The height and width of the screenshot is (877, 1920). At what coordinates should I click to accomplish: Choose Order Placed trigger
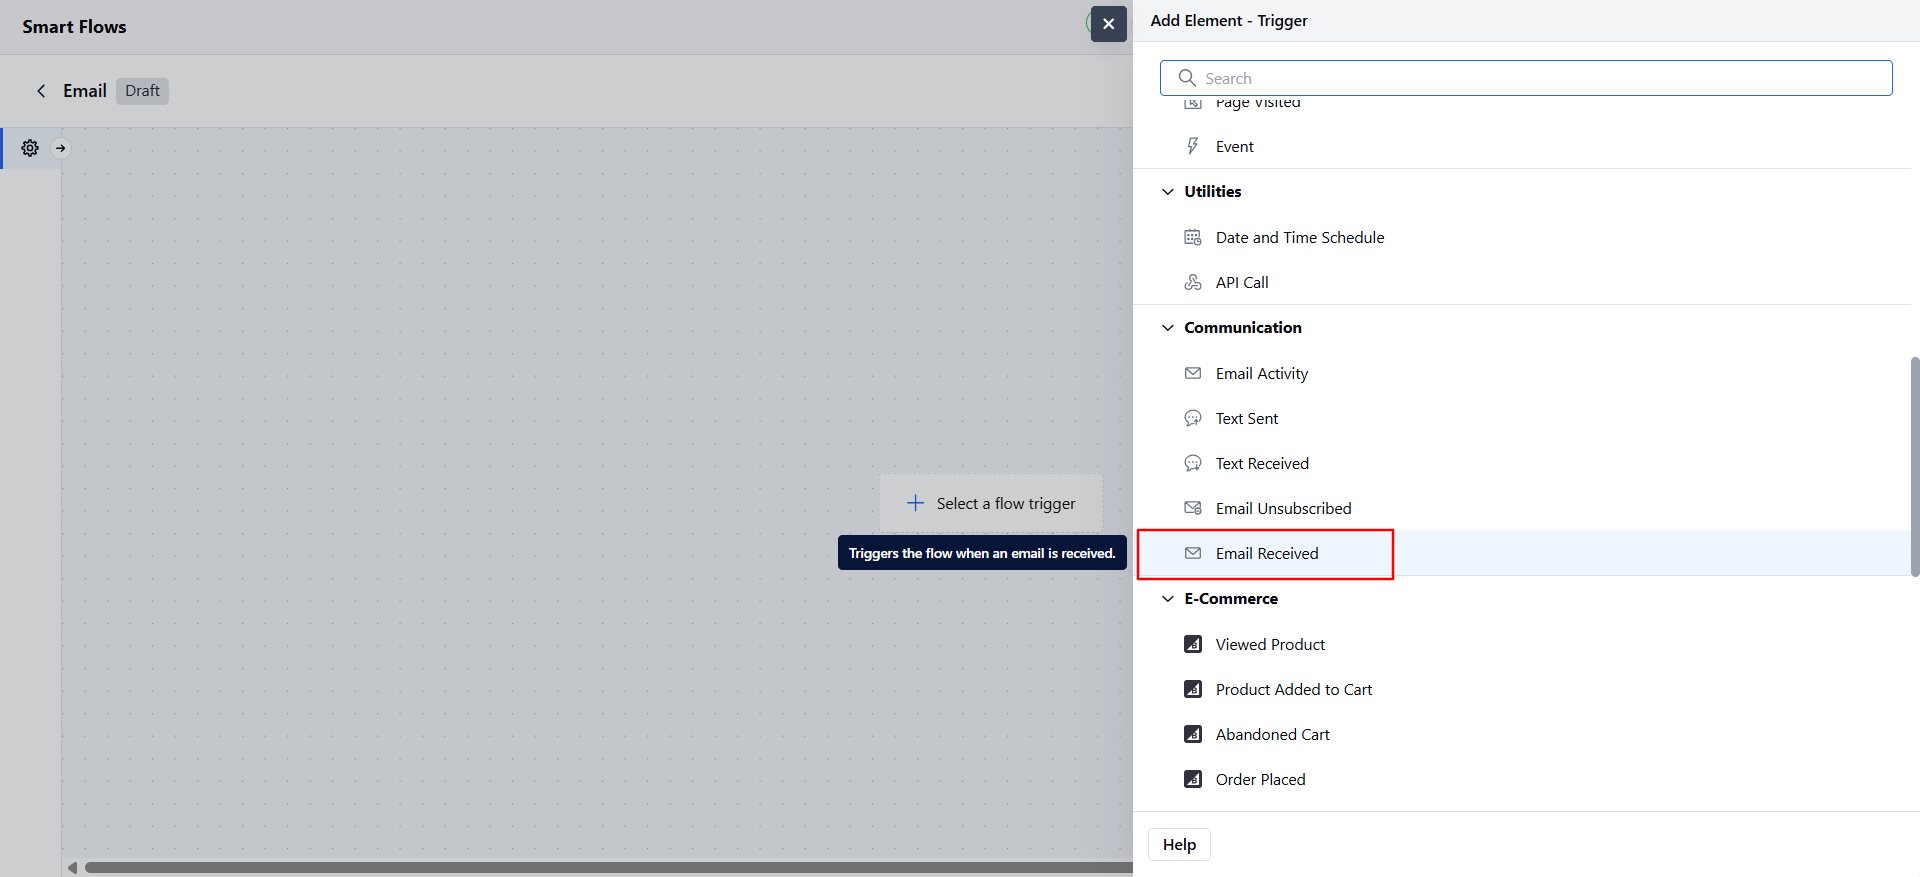point(1523,779)
